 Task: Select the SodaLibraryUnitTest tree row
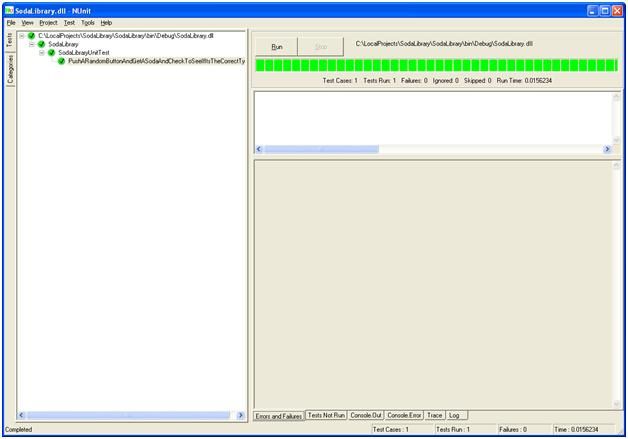click(84, 52)
